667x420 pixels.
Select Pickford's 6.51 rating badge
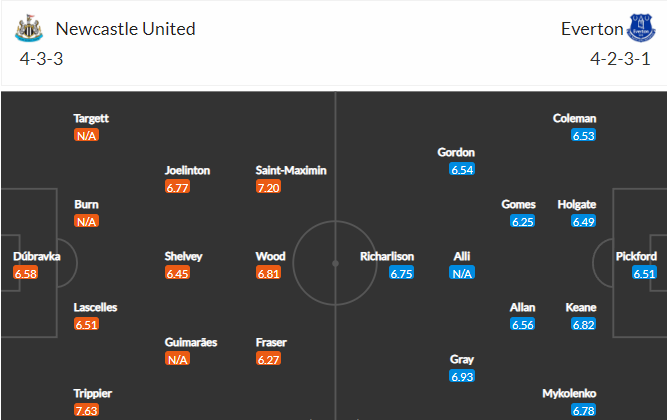point(644,273)
